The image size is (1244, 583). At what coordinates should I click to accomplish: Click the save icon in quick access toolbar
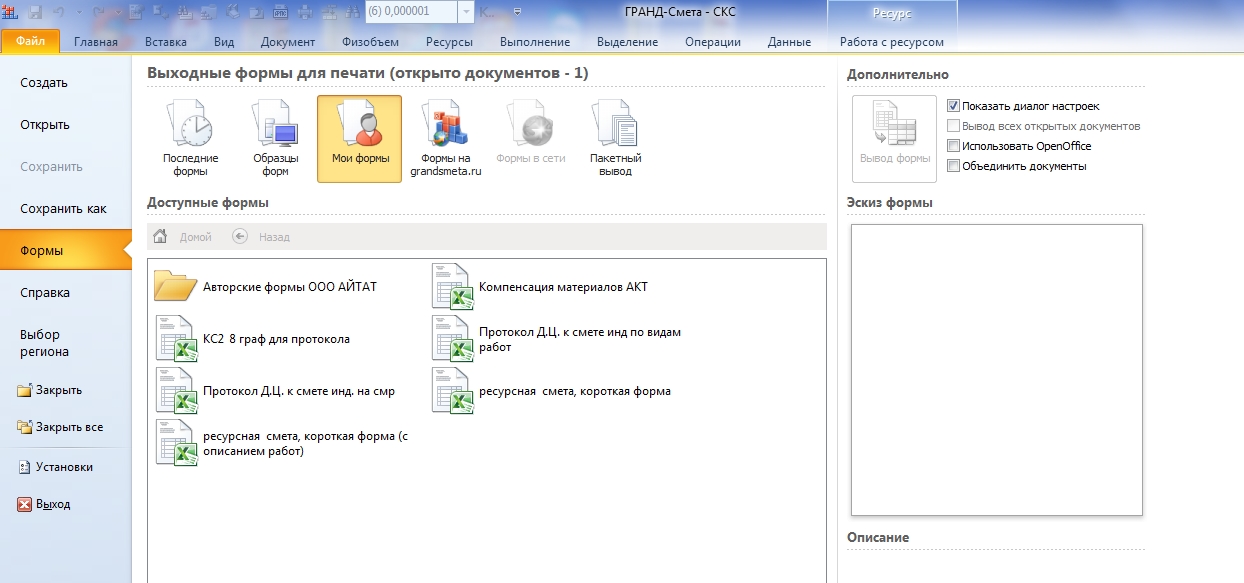pyautogui.click(x=35, y=12)
